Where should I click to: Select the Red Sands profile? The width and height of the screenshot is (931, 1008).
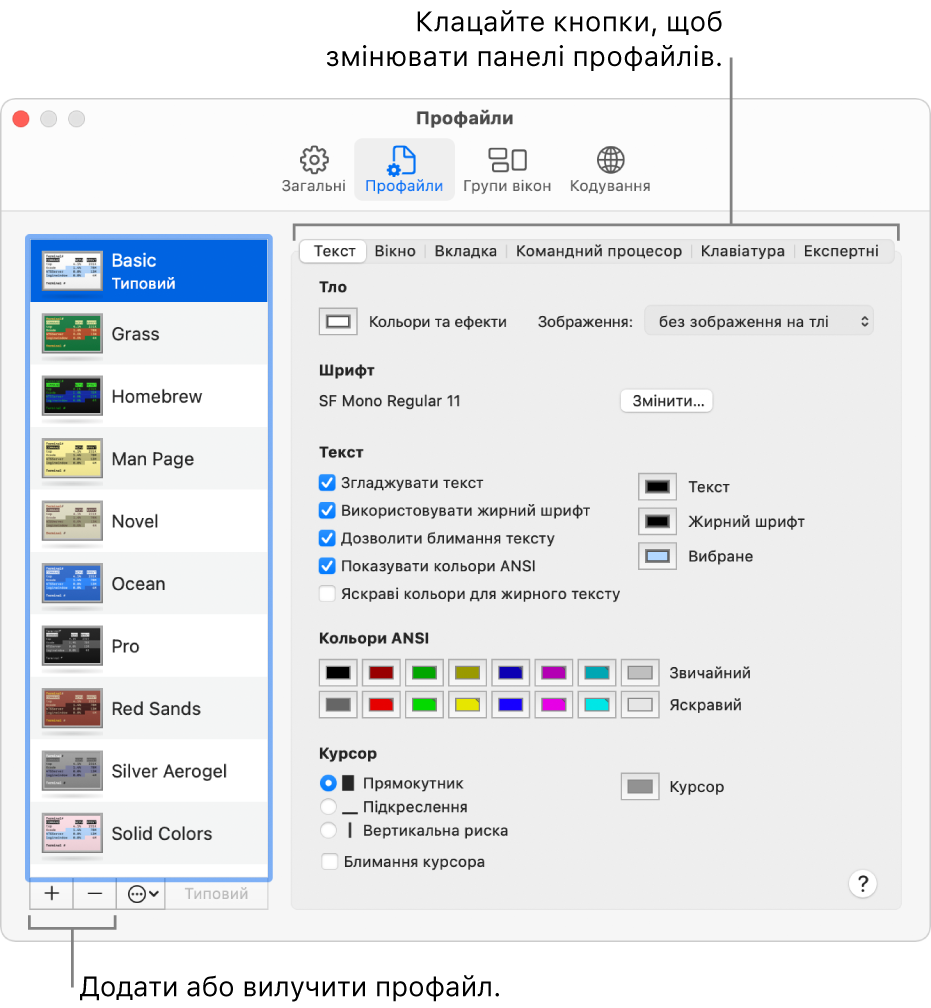tap(149, 708)
